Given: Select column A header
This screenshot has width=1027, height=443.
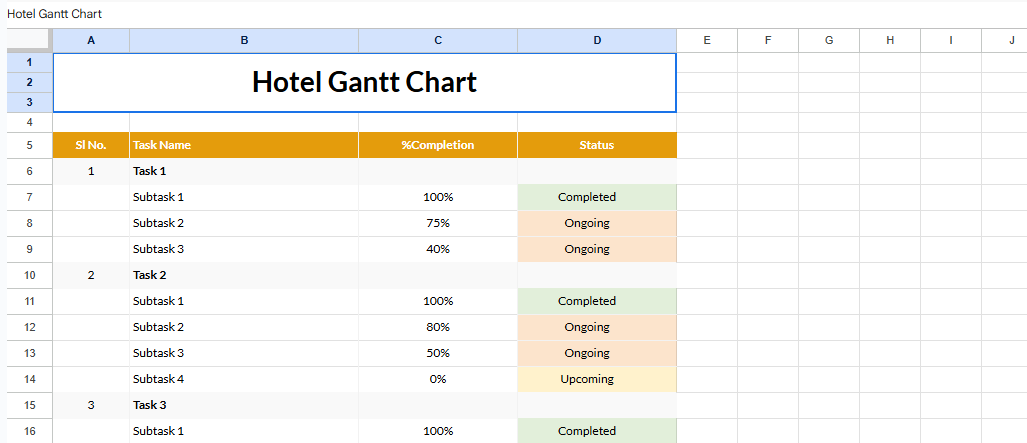Looking at the screenshot, I should coord(91,40).
